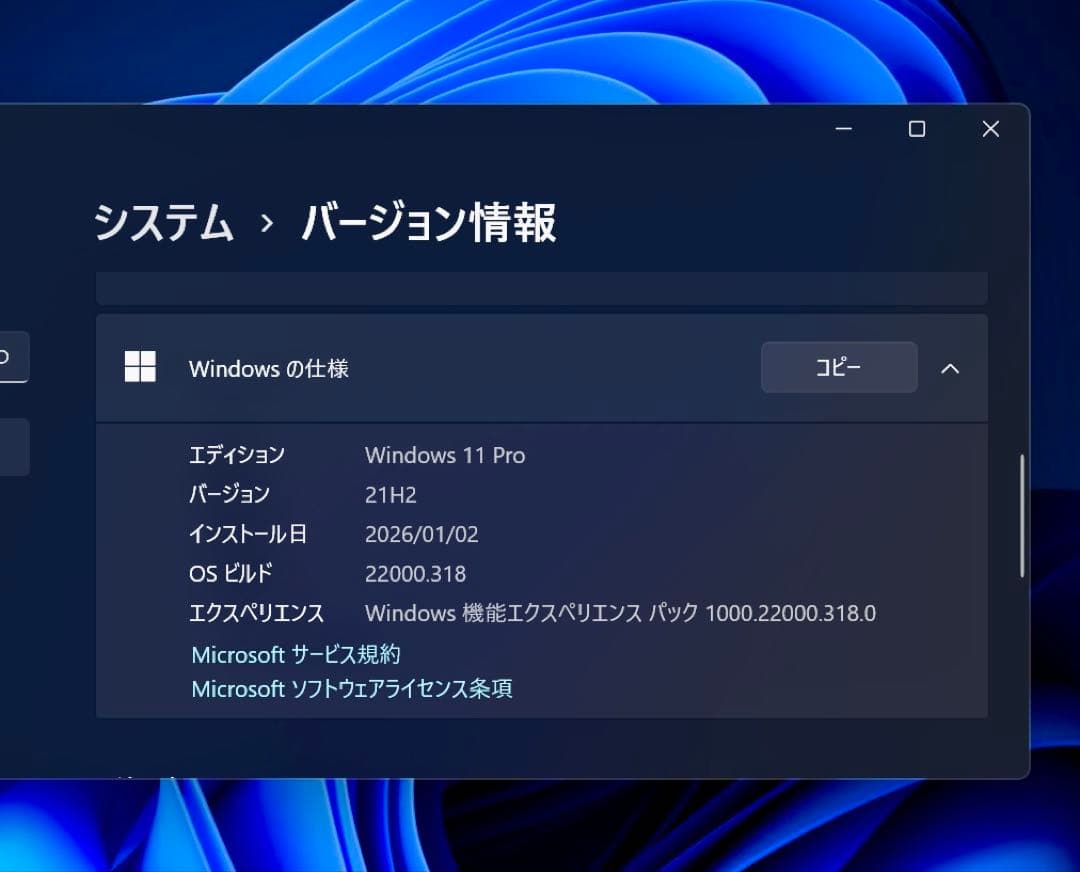Select the 21H2 version value
The width and height of the screenshot is (1080, 872).
[x=391, y=494]
